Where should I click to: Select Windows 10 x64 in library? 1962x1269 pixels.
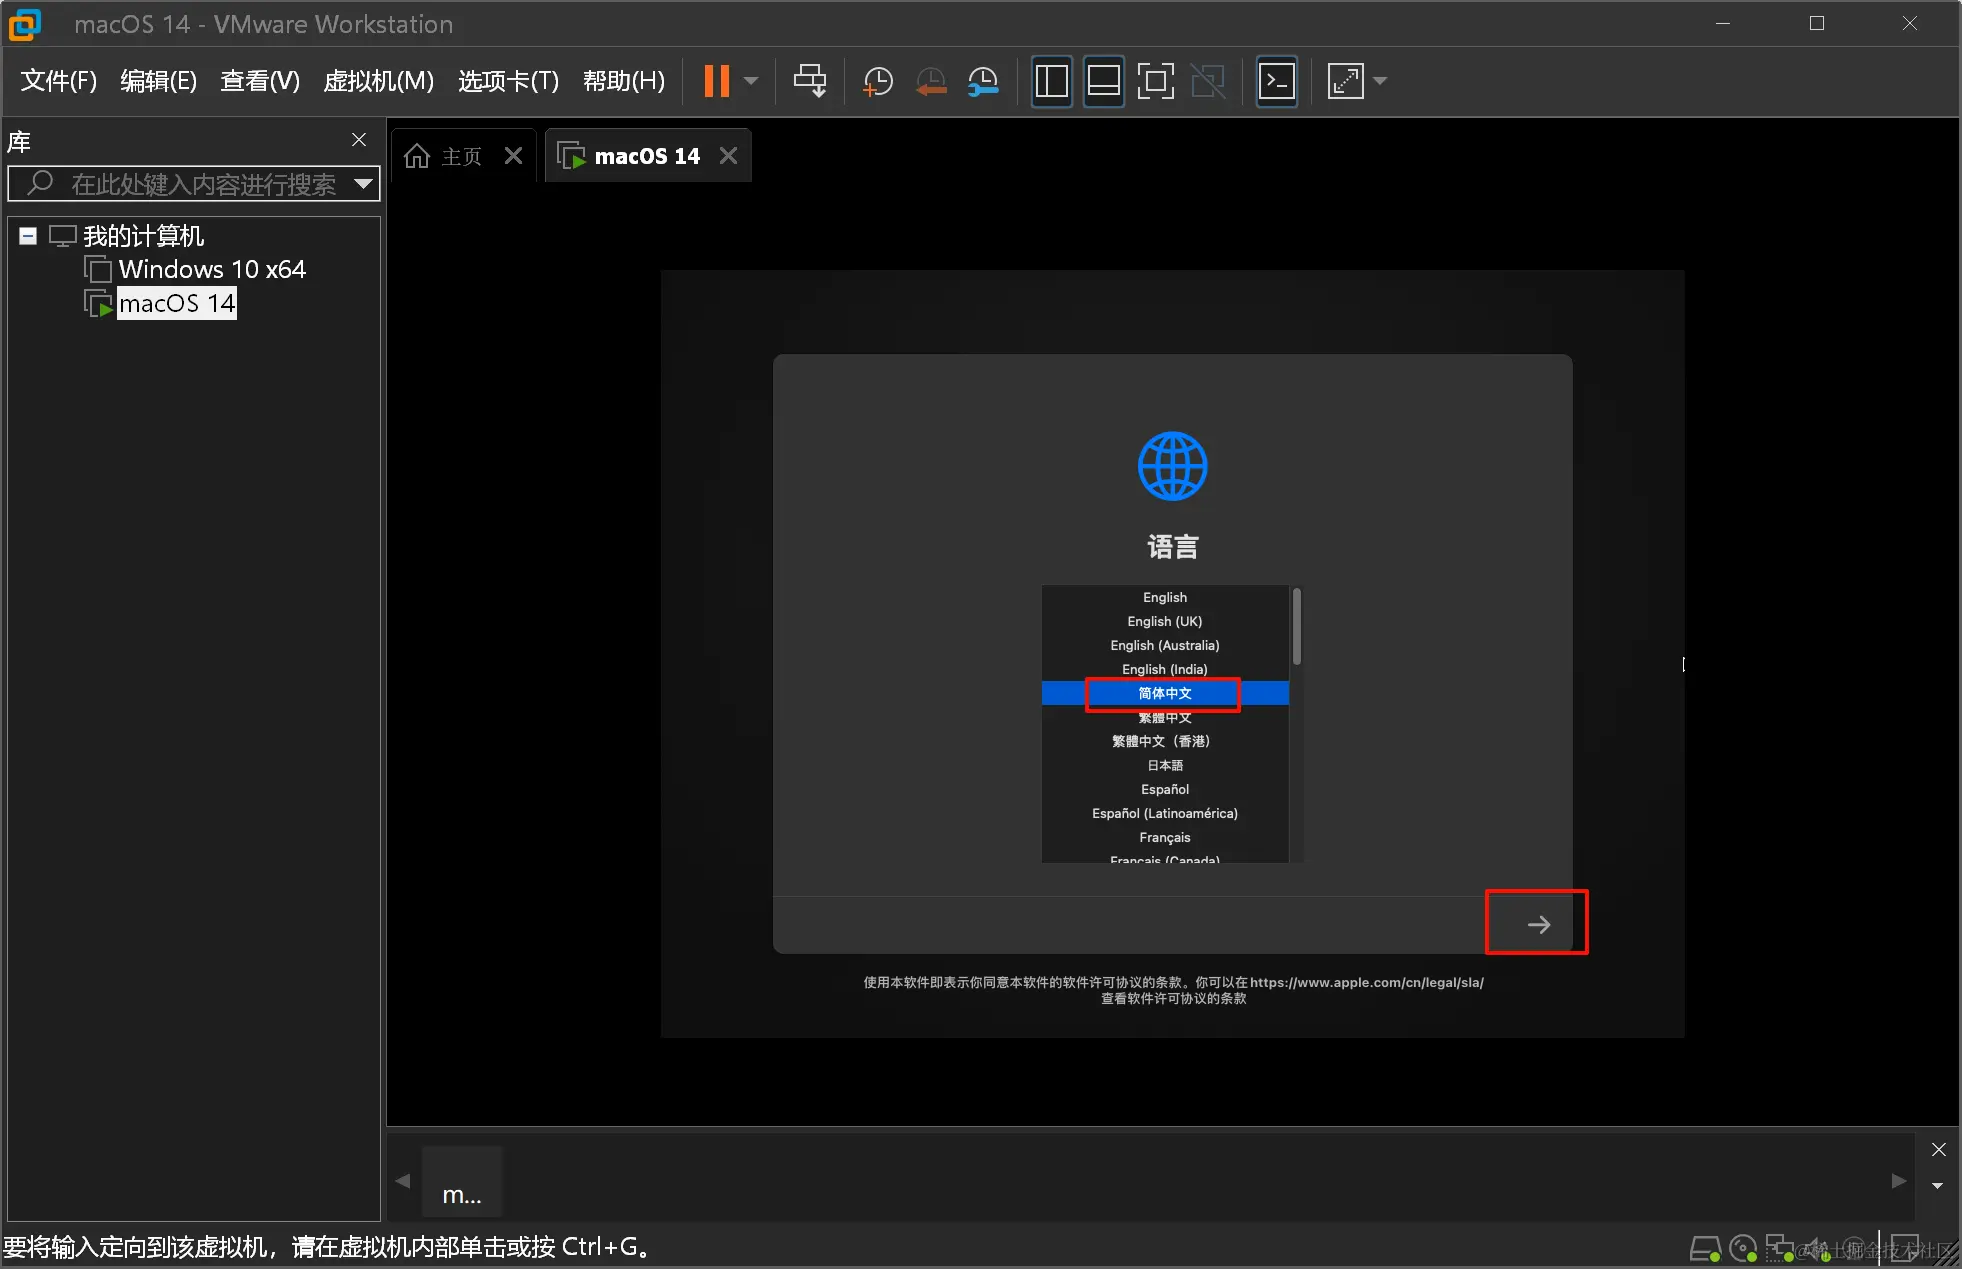tap(211, 269)
